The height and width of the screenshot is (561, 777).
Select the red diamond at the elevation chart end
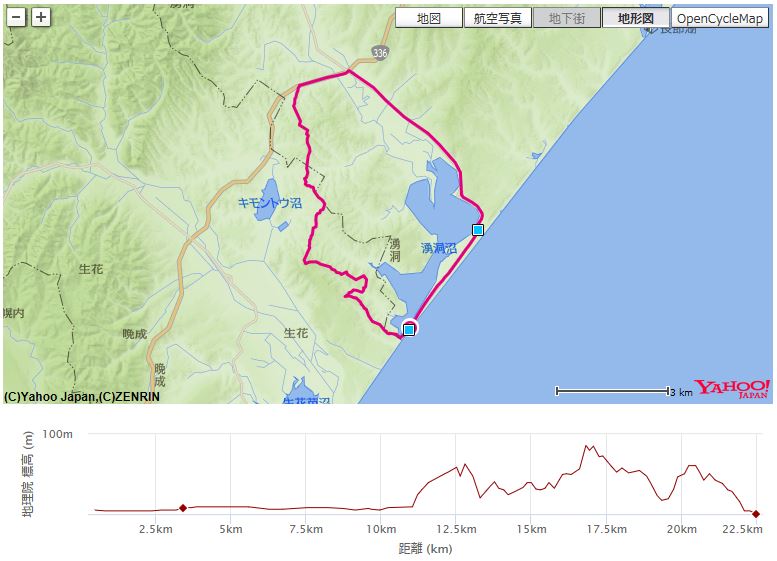click(x=756, y=514)
